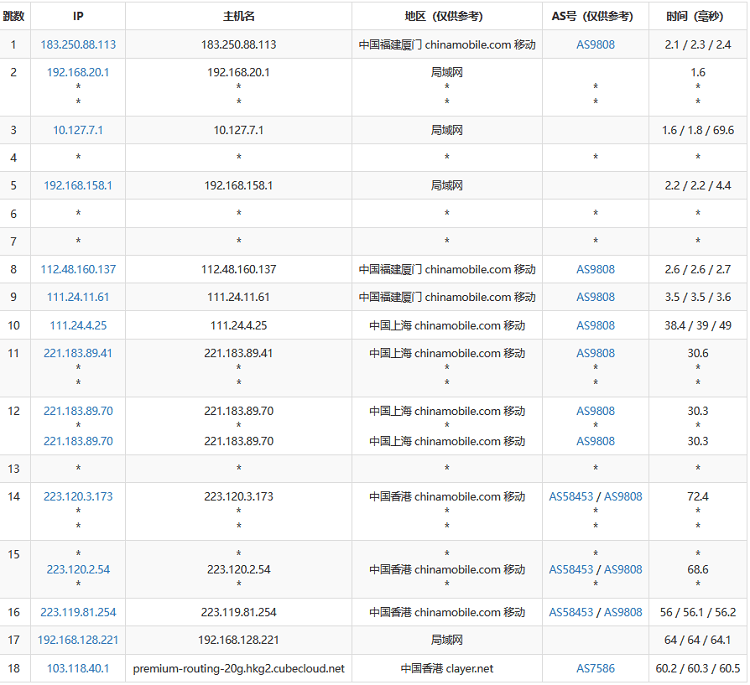The width and height of the screenshot is (750, 685).
Task: Open IP link 221.183.89.41
Action: point(78,354)
